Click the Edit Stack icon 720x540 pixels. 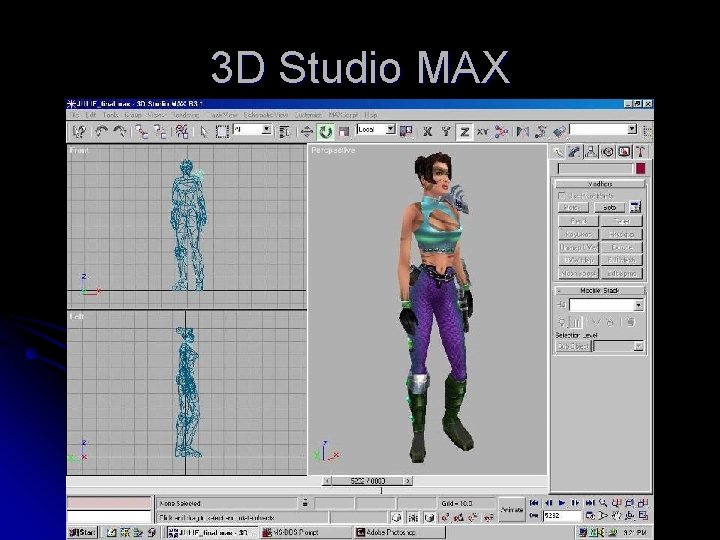[x=631, y=322]
